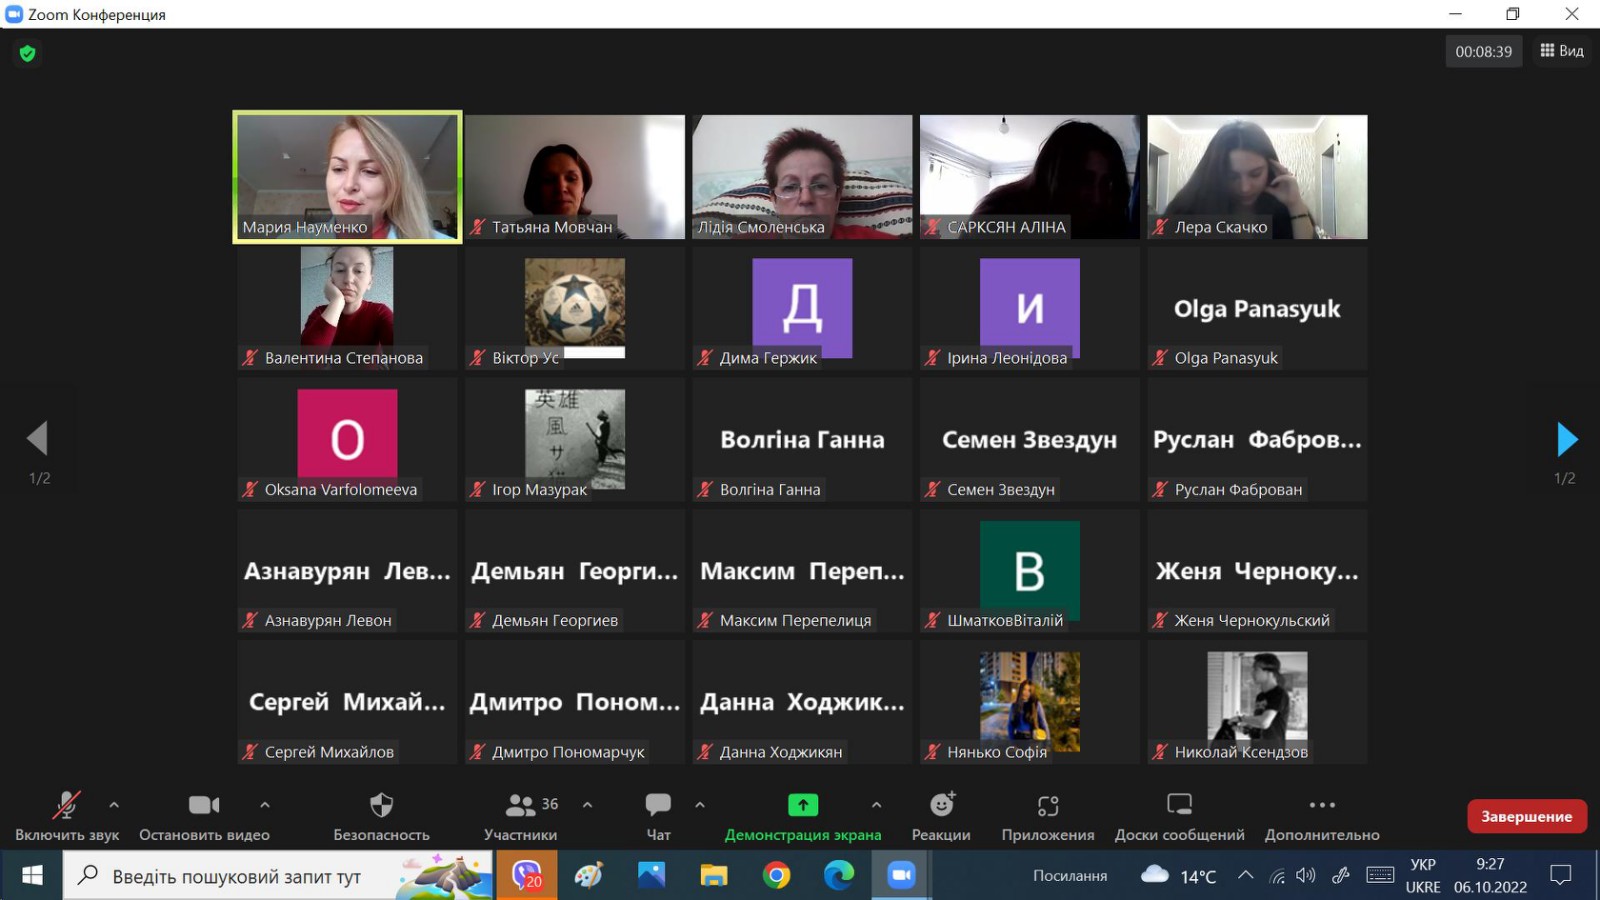Select Мария Науменко video tile
The height and width of the screenshot is (900, 1600).
point(347,176)
